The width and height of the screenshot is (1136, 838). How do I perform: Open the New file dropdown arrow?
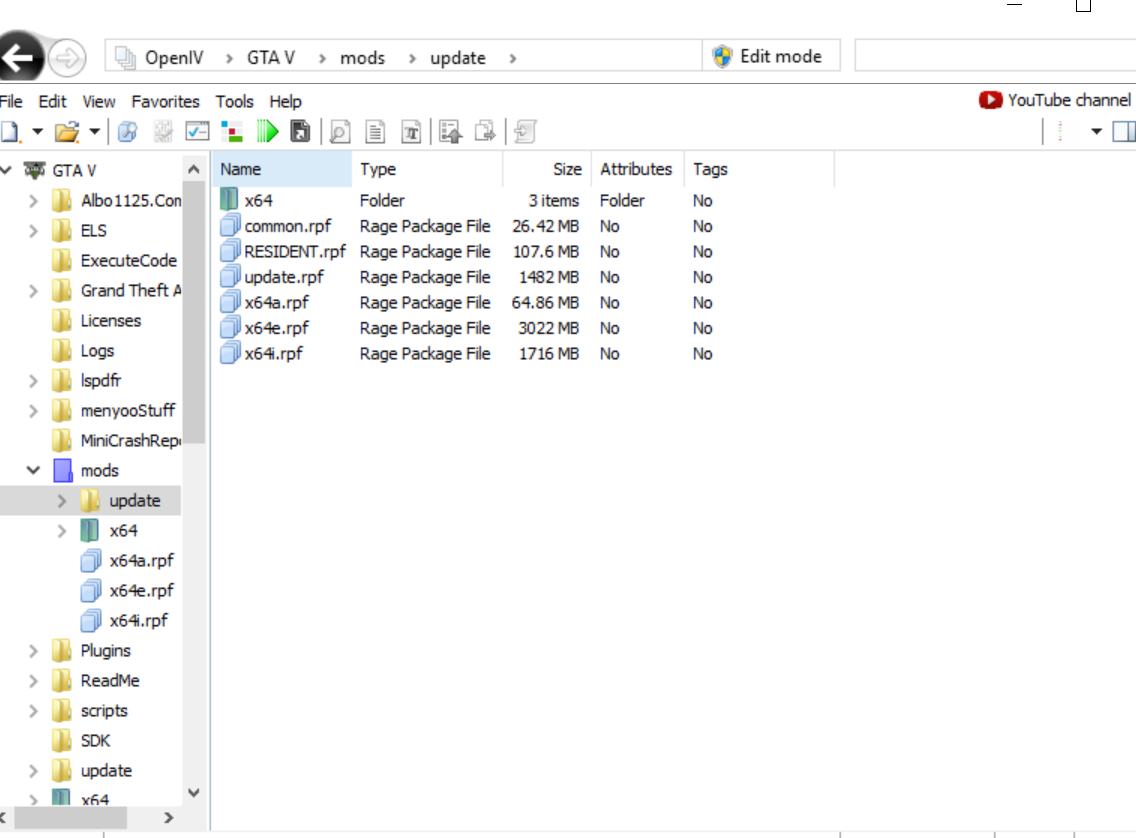tap(37, 132)
